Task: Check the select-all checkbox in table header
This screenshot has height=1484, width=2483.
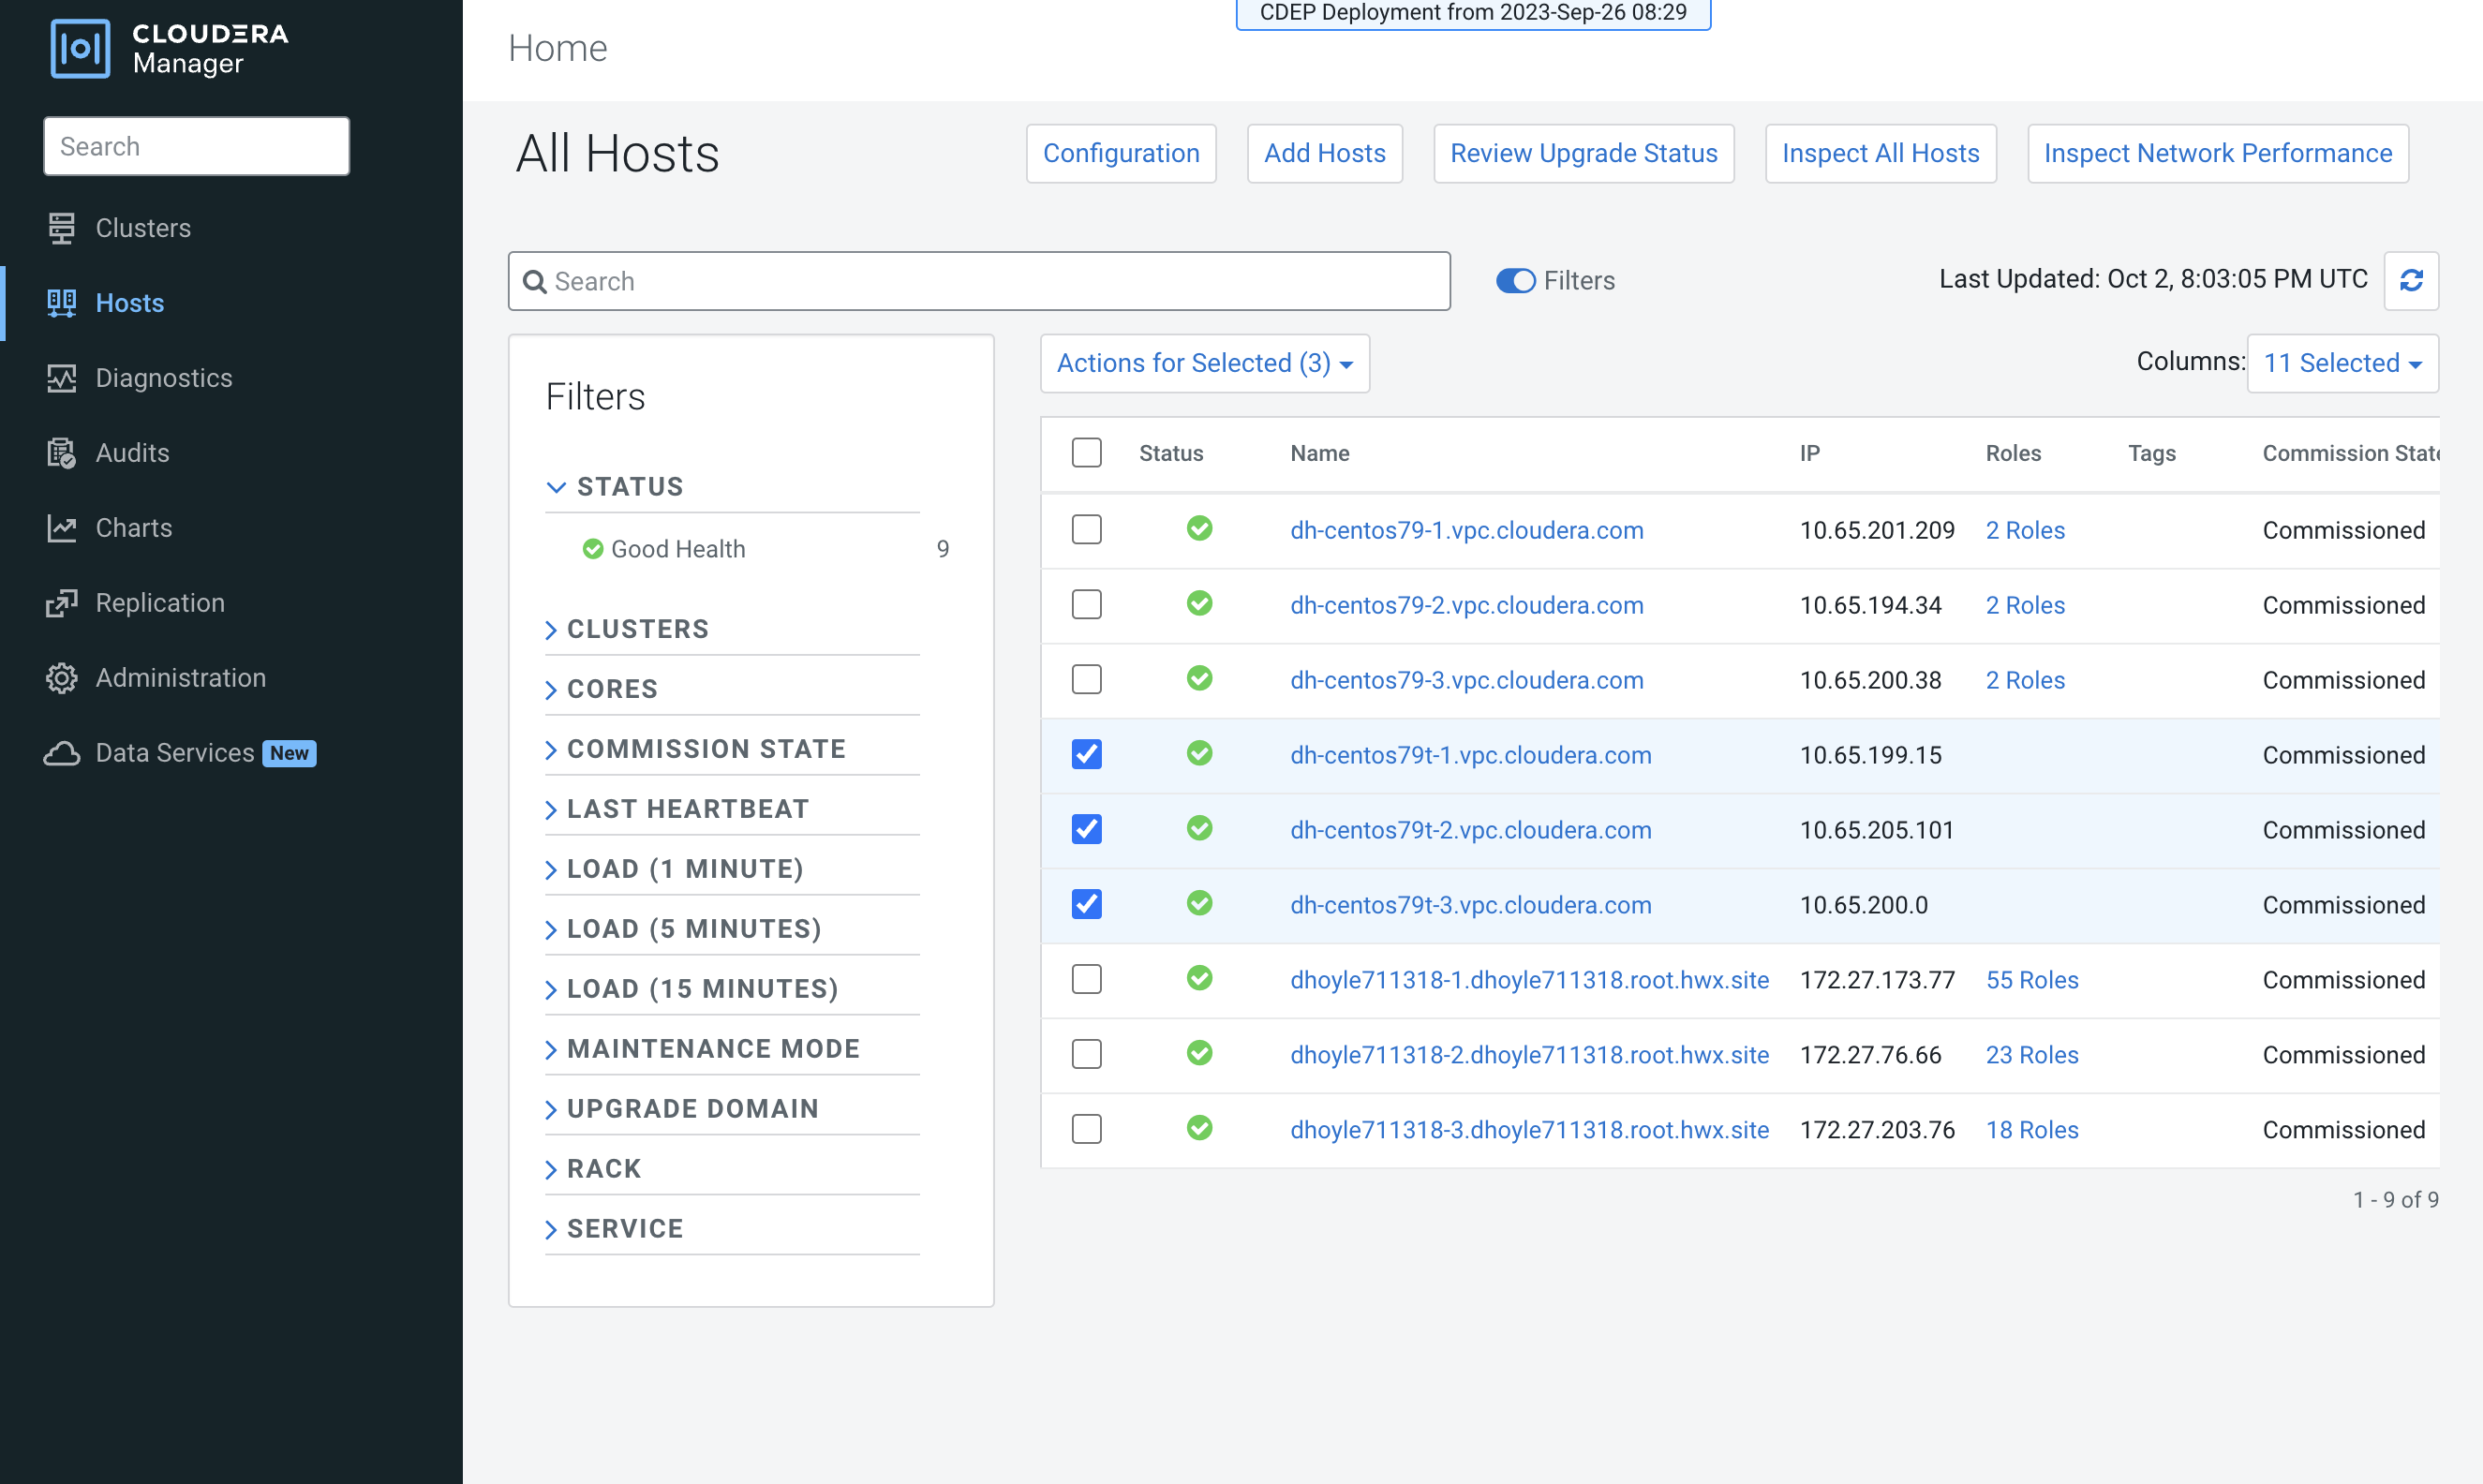Action: 1086,453
